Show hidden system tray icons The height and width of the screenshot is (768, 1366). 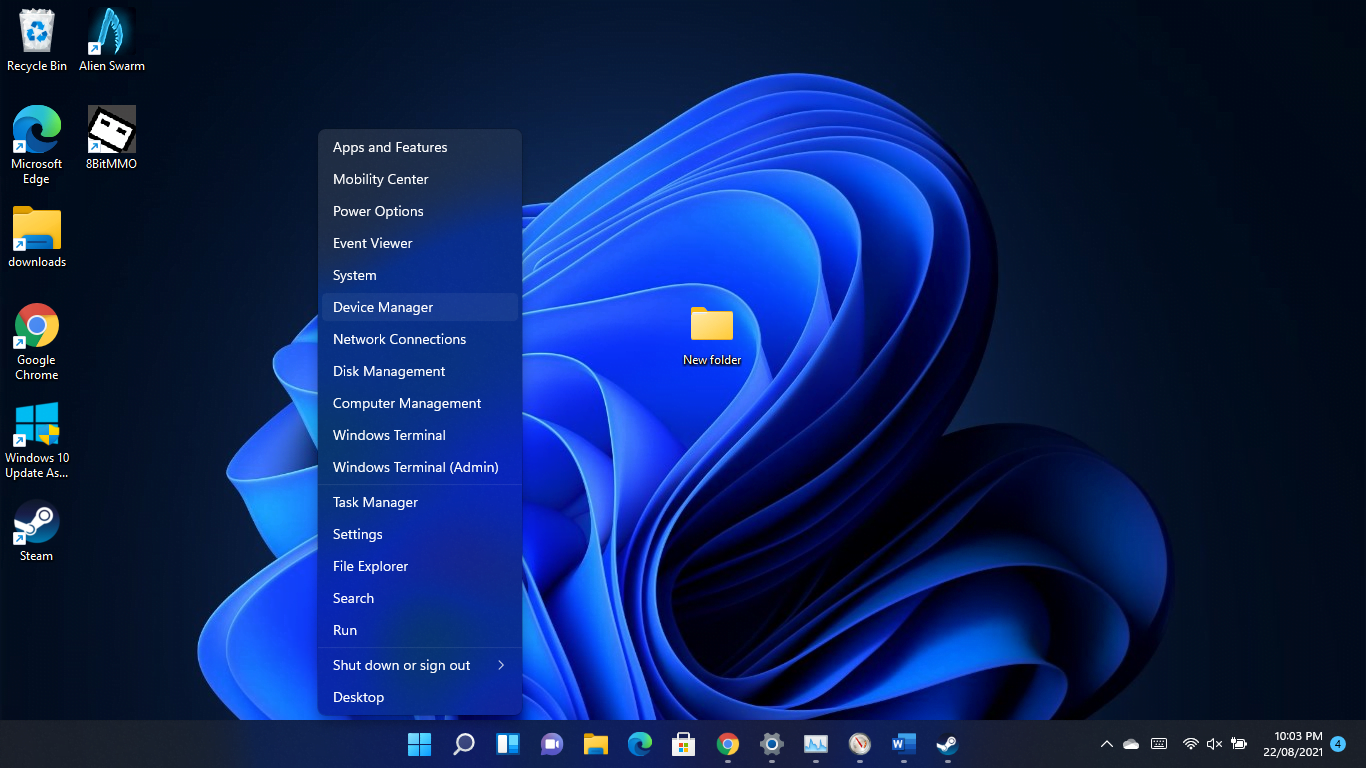(1107, 744)
